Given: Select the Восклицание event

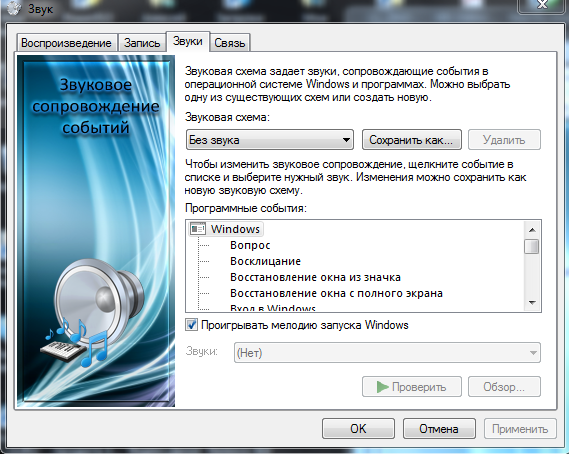Looking at the screenshot, I should [x=265, y=261].
